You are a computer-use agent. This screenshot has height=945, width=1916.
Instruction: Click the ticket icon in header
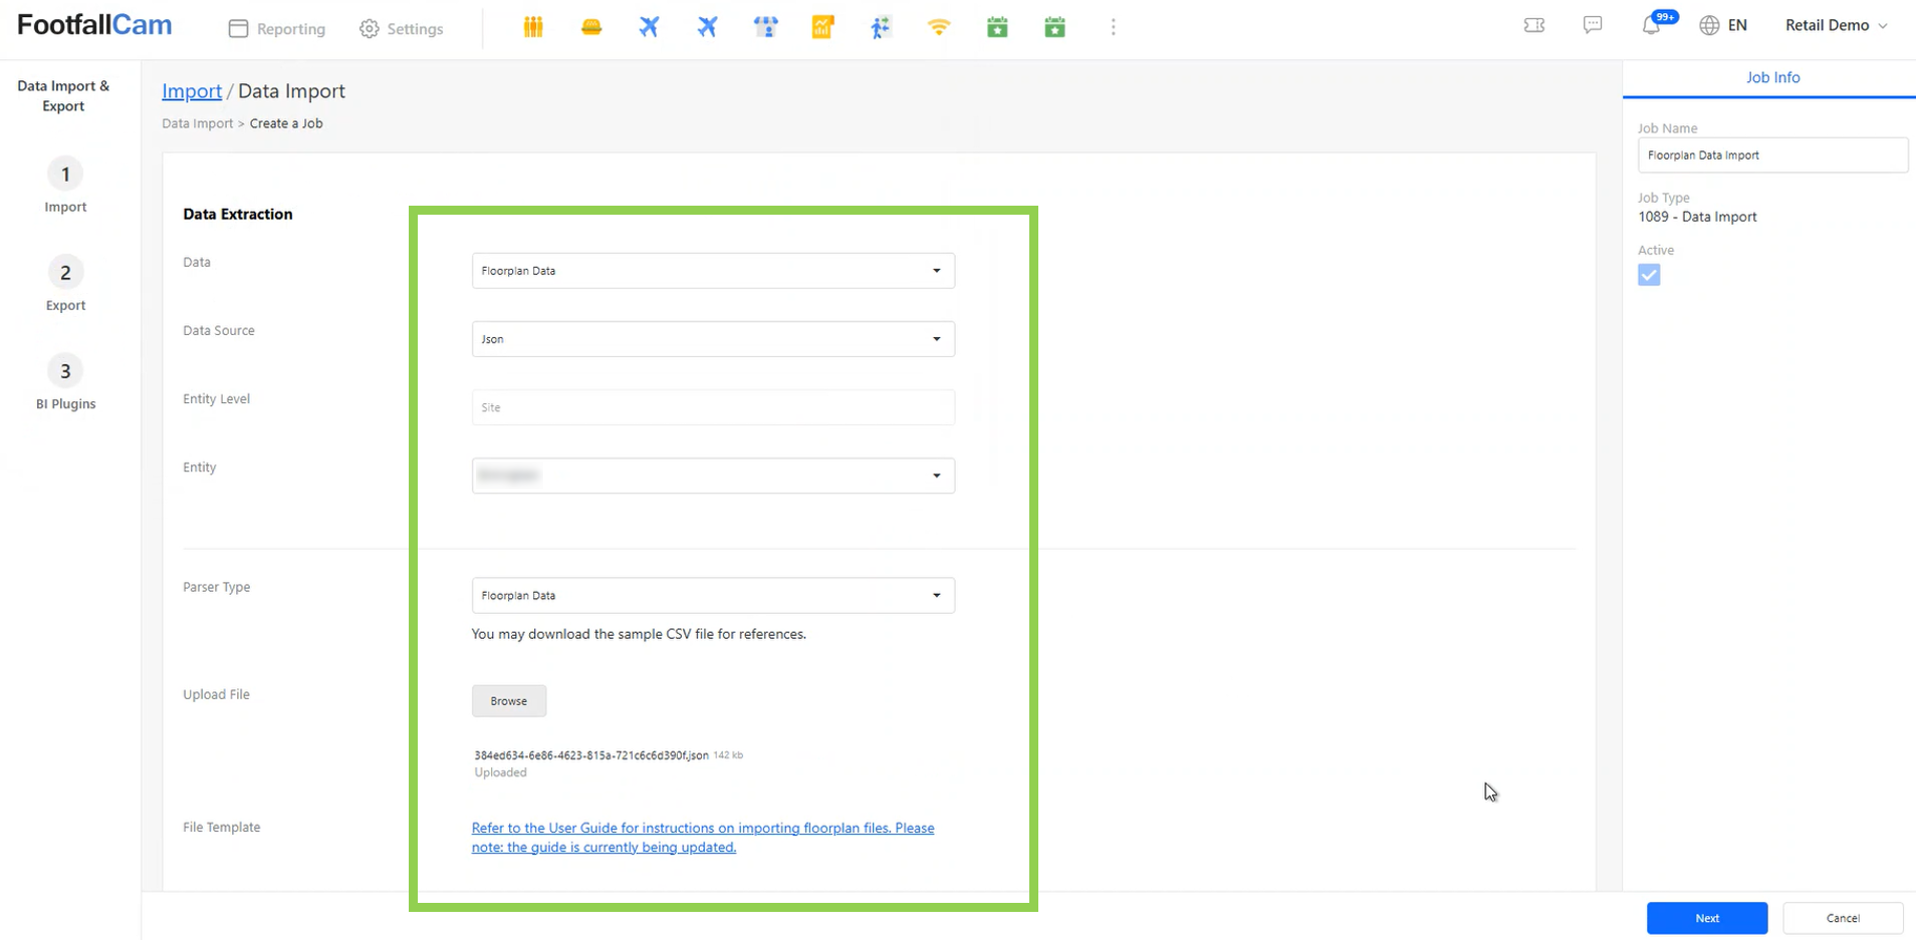[x=1534, y=25]
